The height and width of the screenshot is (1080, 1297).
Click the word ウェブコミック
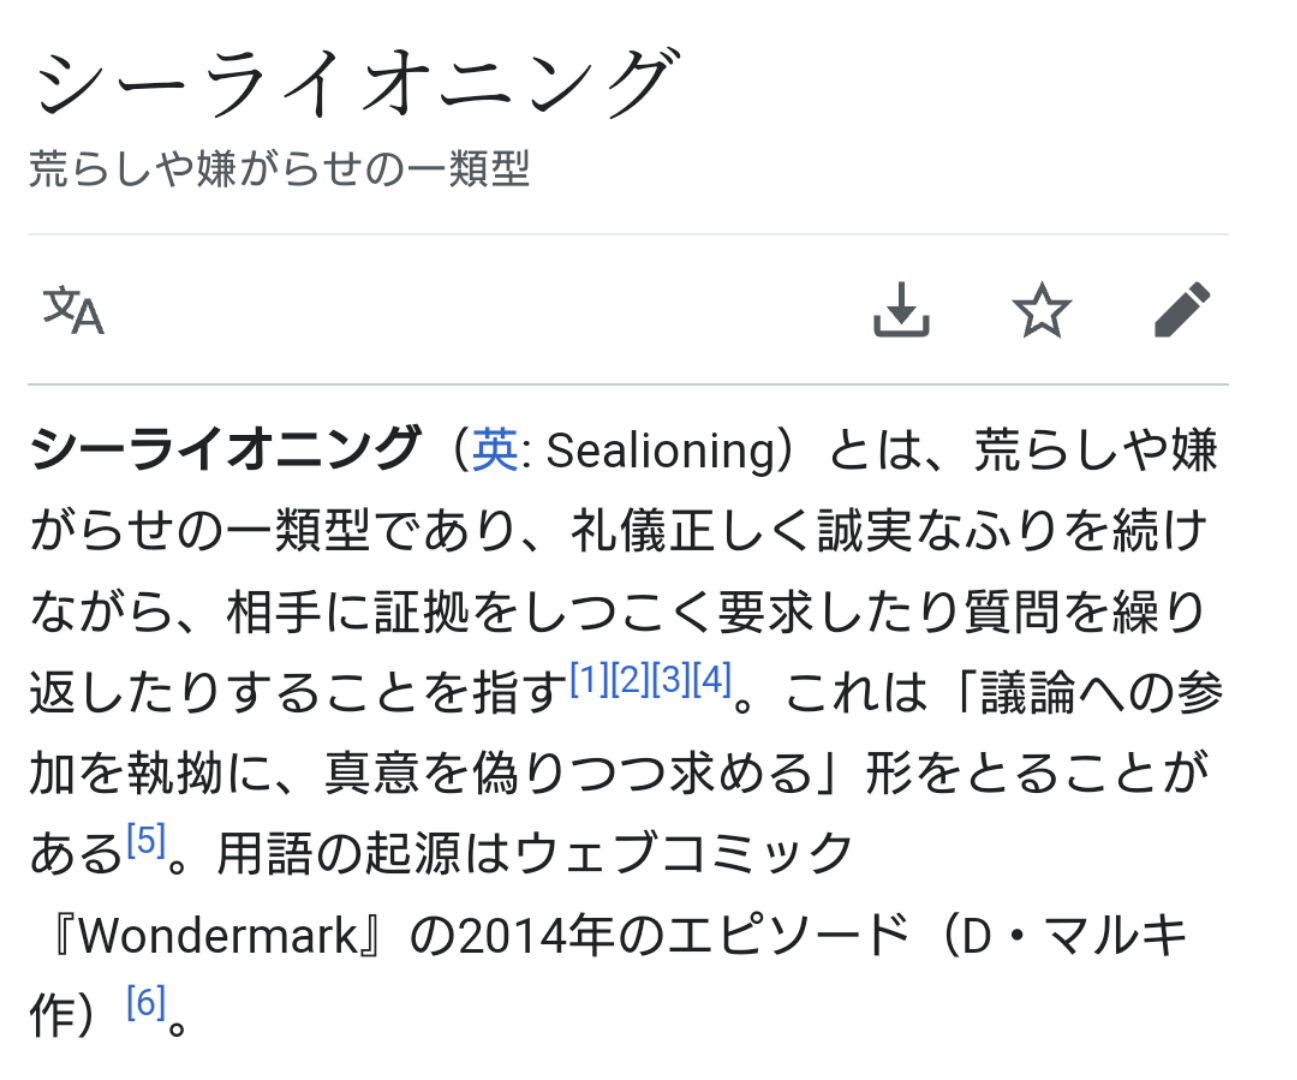[685, 855]
